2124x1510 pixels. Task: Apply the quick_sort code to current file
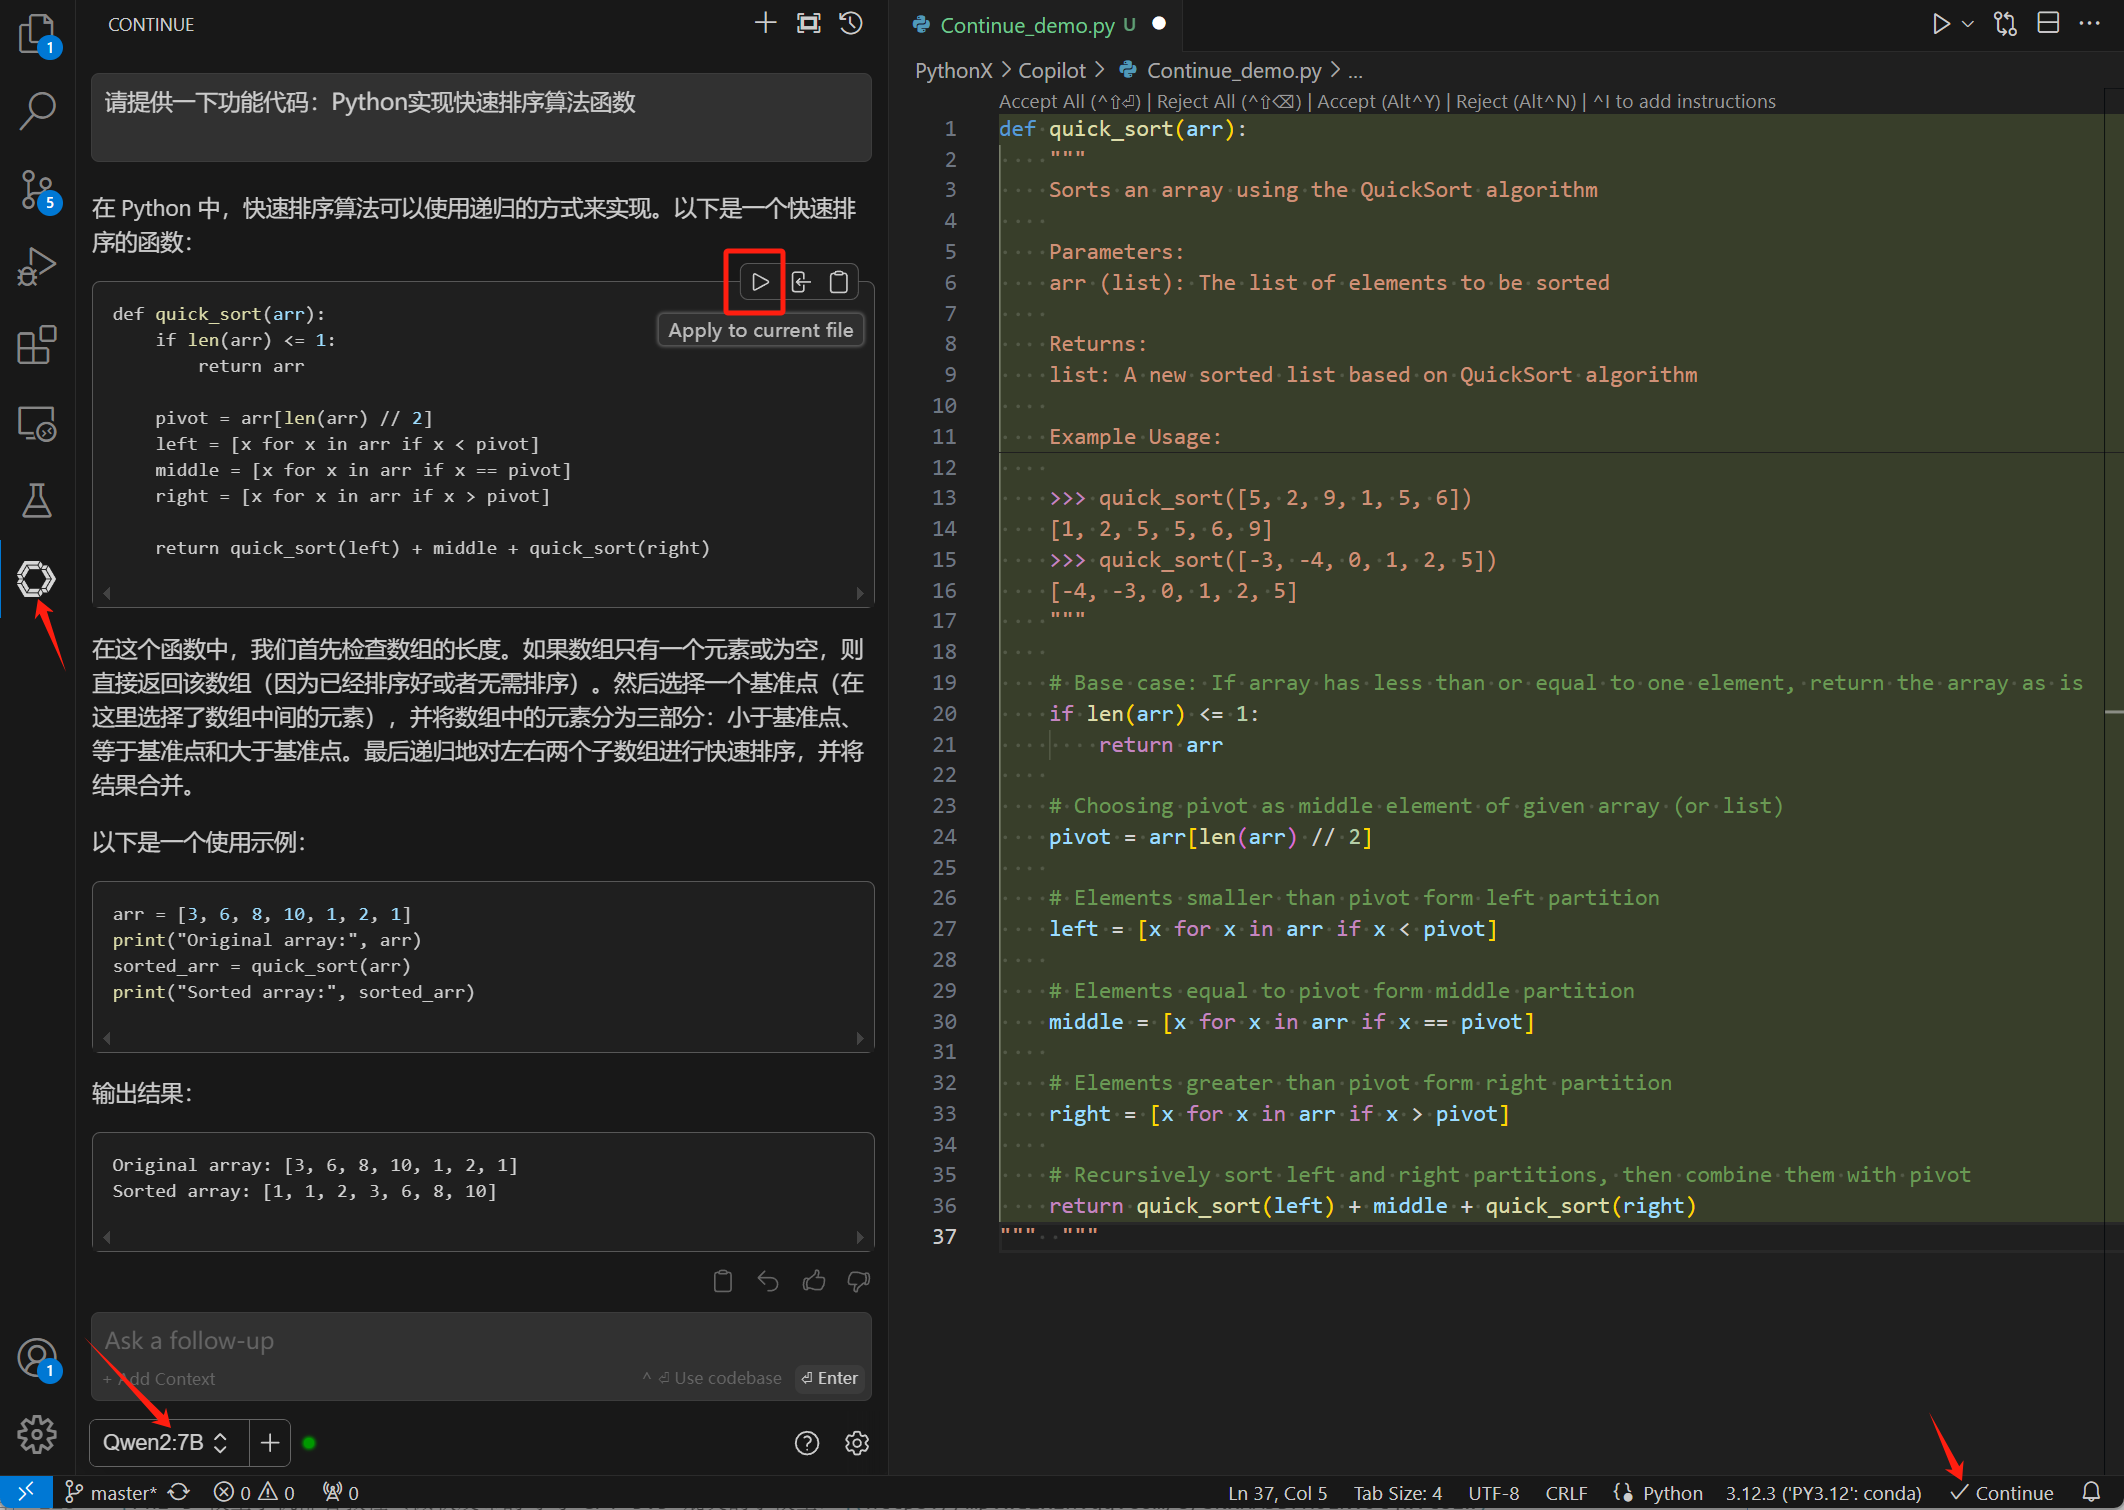click(760, 282)
